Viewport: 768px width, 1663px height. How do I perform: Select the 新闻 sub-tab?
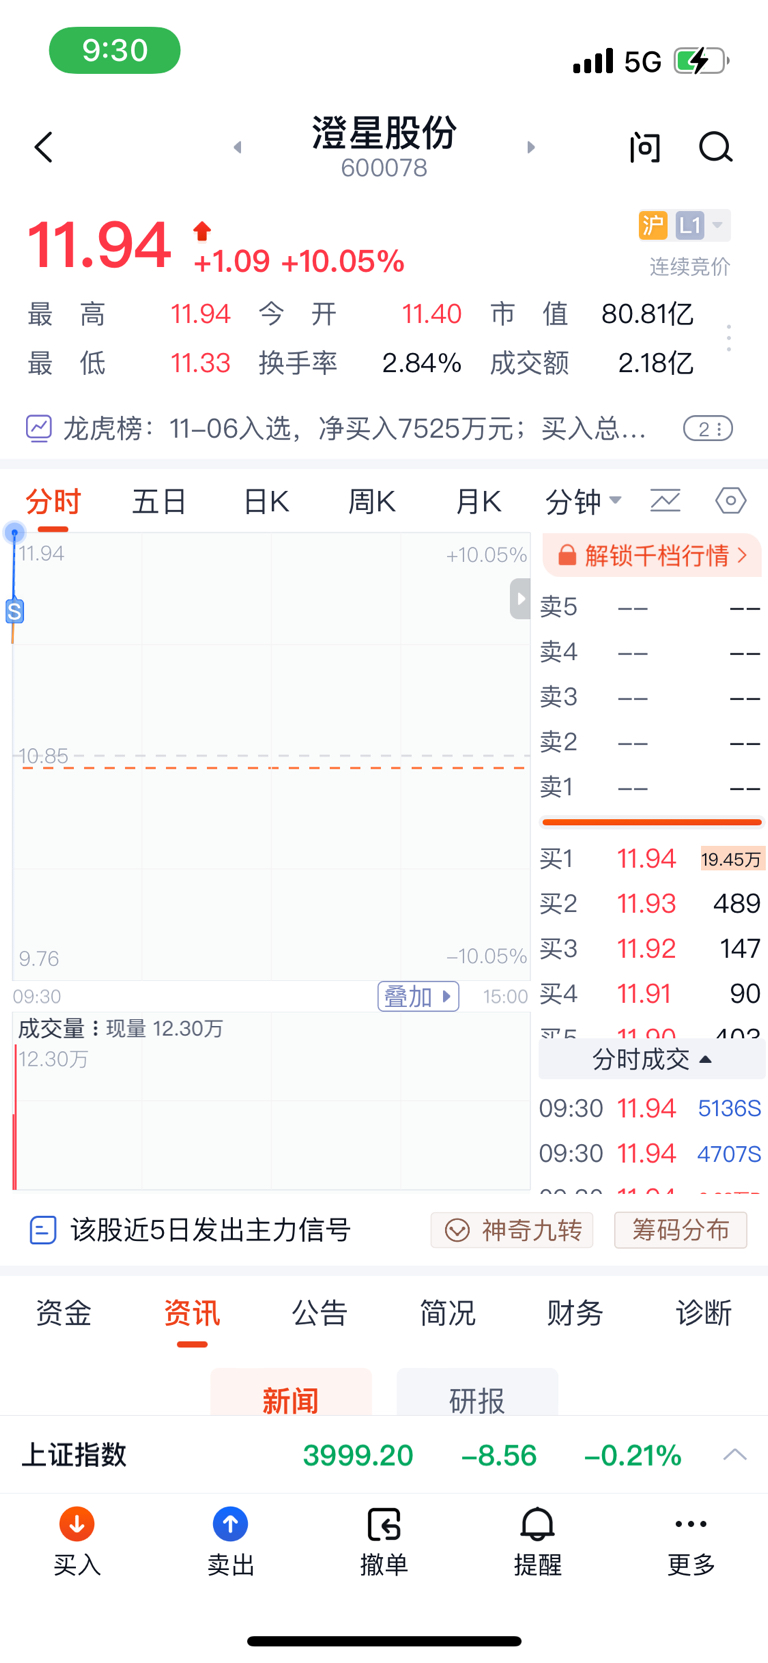click(x=291, y=1393)
